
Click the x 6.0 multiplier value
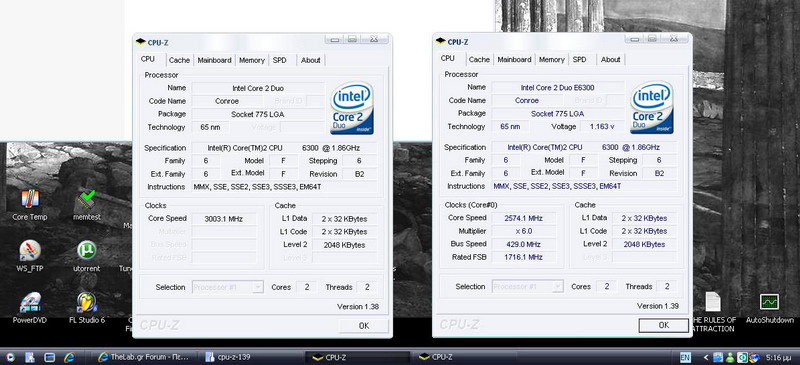[x=524, y=232]
